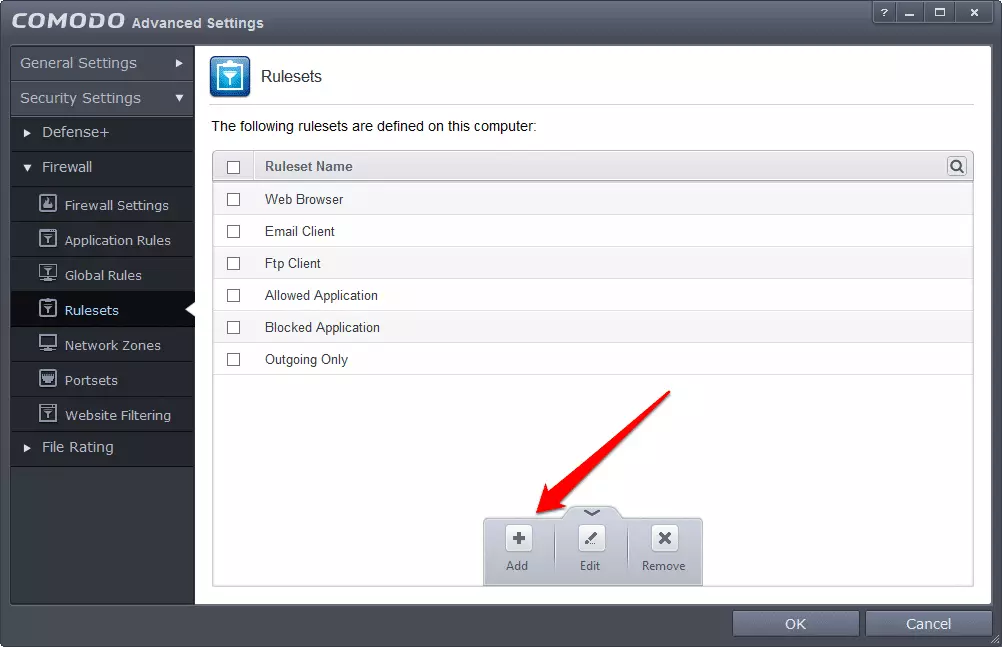Click the Add ruleset plus icon
The image size is (1002, 647).
(x=517, y=539)
